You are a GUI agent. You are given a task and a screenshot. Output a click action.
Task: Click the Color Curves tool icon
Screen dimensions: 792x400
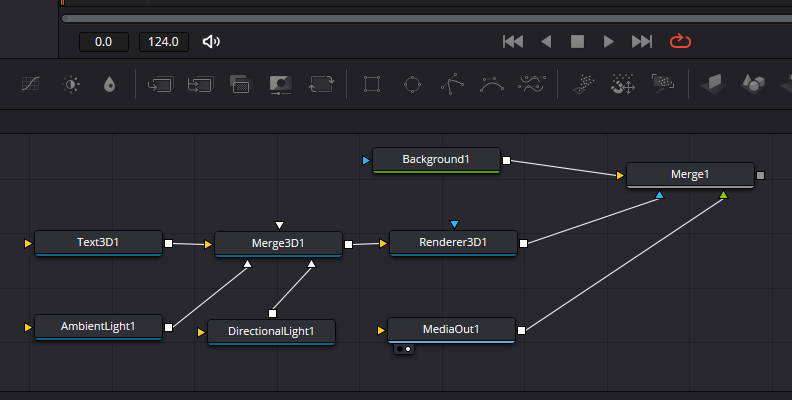tap(31, 85)
